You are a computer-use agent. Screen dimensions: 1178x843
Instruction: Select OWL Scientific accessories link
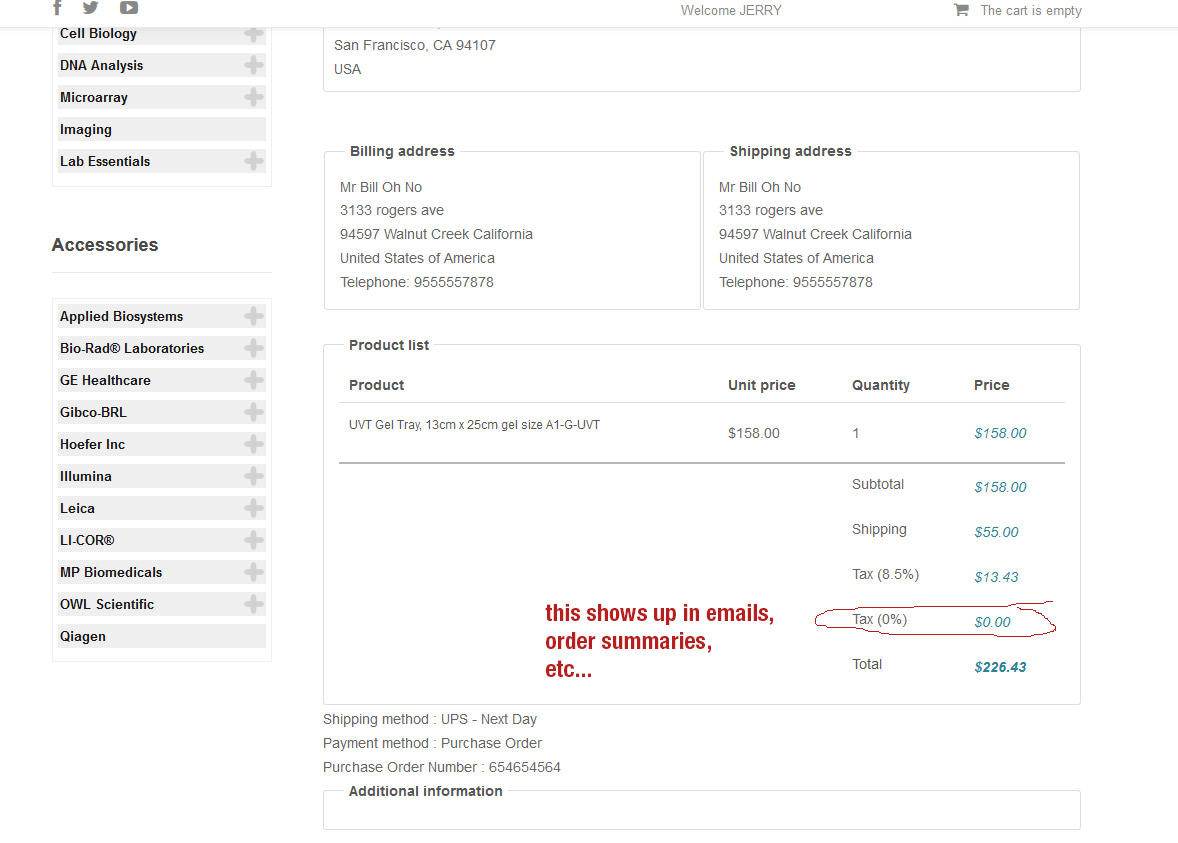click(107, 604)
